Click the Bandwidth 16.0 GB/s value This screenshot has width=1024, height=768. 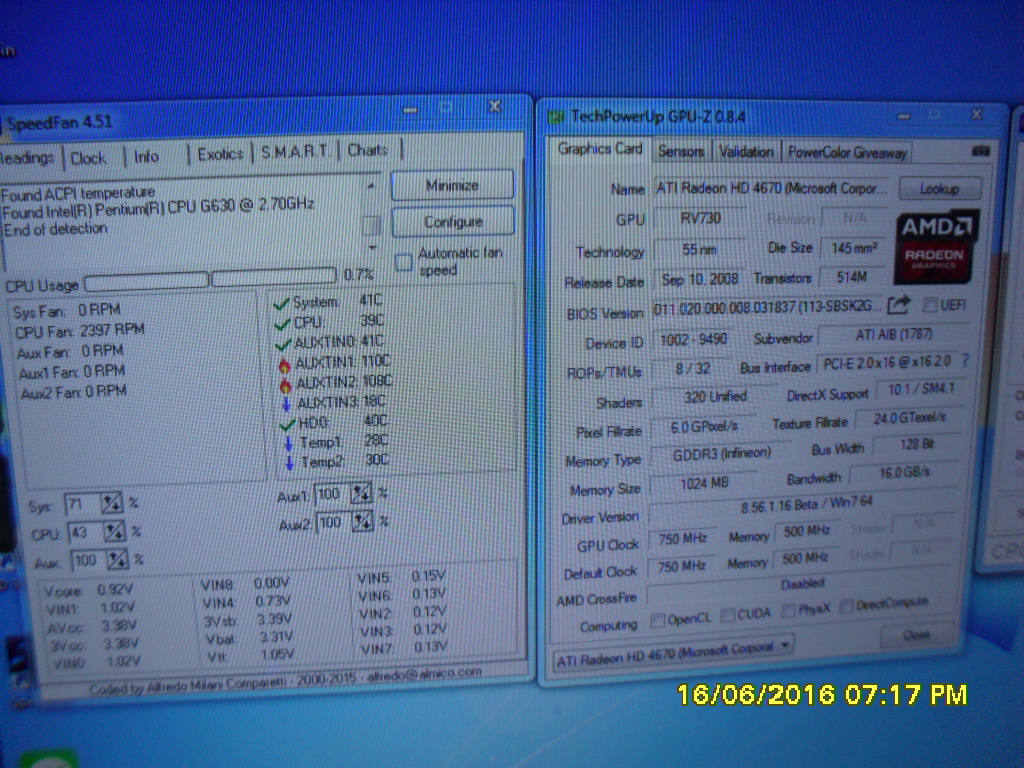[x=904, y=473]
